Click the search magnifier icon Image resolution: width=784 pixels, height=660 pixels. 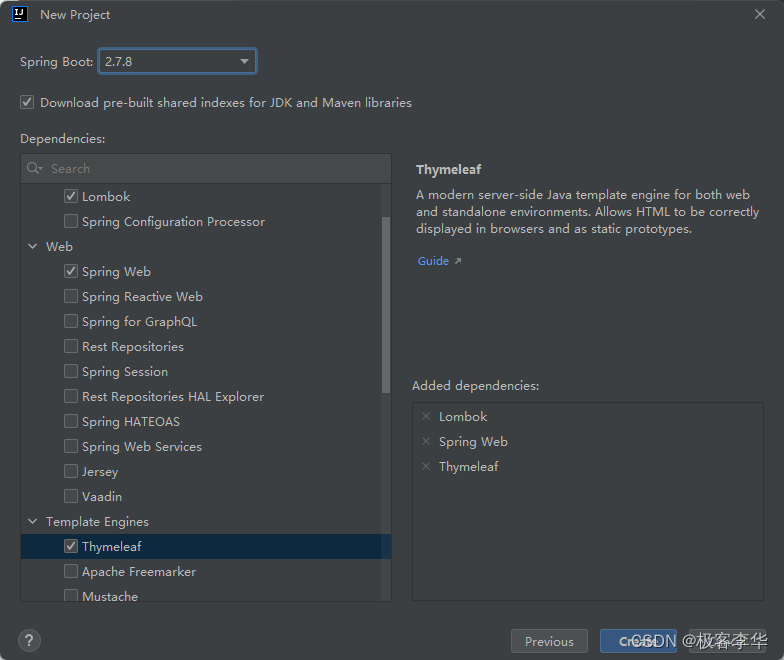(34, 168)
